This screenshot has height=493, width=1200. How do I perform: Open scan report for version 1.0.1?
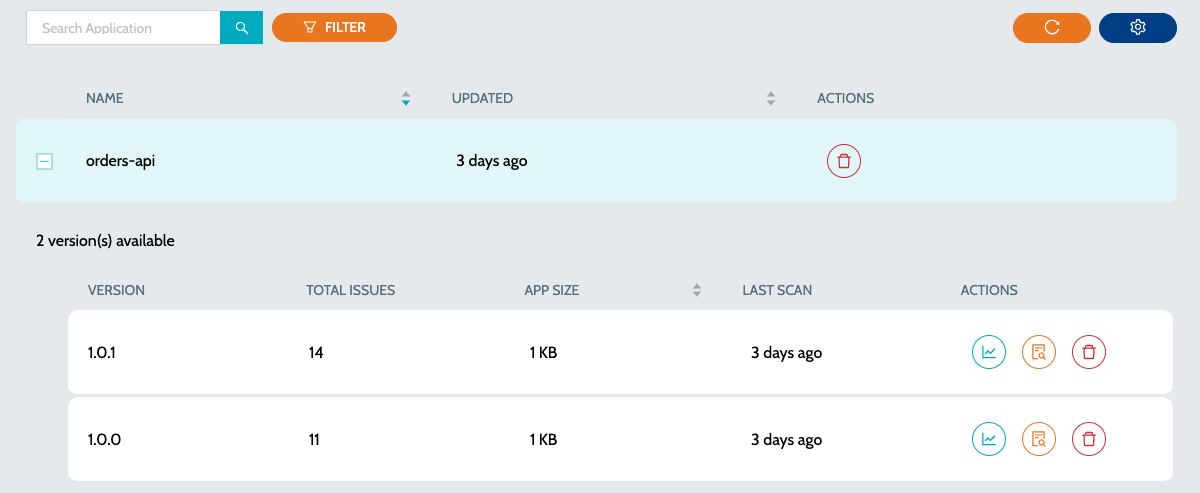[1039, 352]
